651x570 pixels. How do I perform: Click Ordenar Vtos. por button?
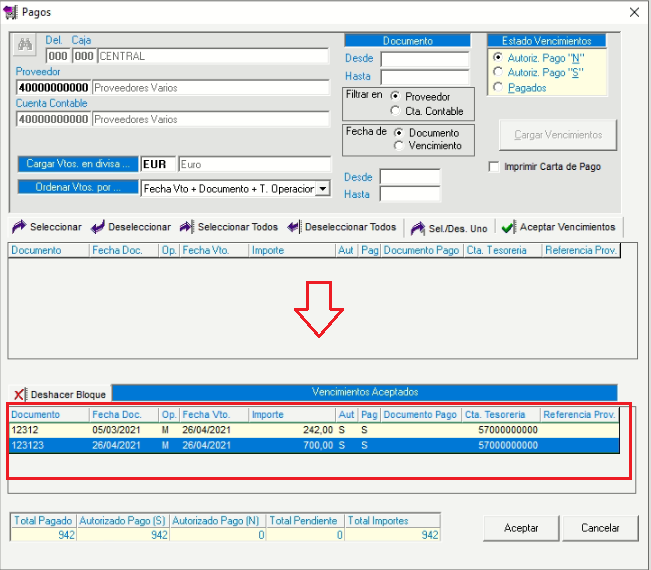[78, 187]
